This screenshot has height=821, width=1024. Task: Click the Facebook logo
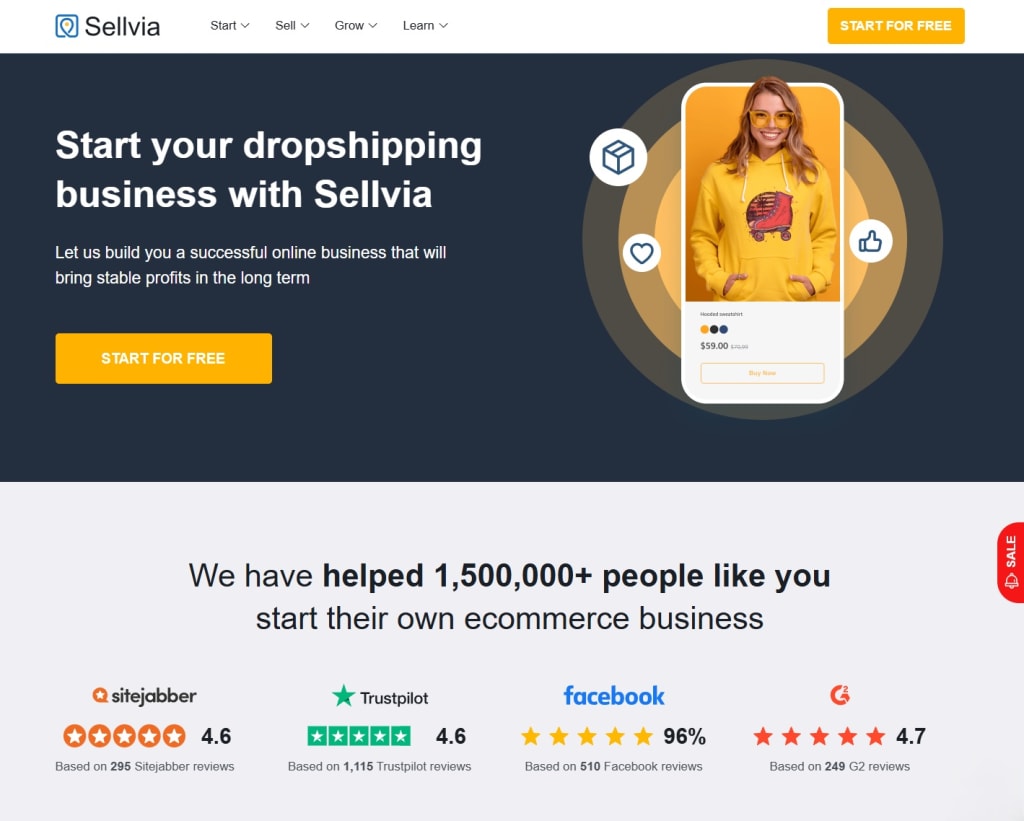[x=614, y=696]
